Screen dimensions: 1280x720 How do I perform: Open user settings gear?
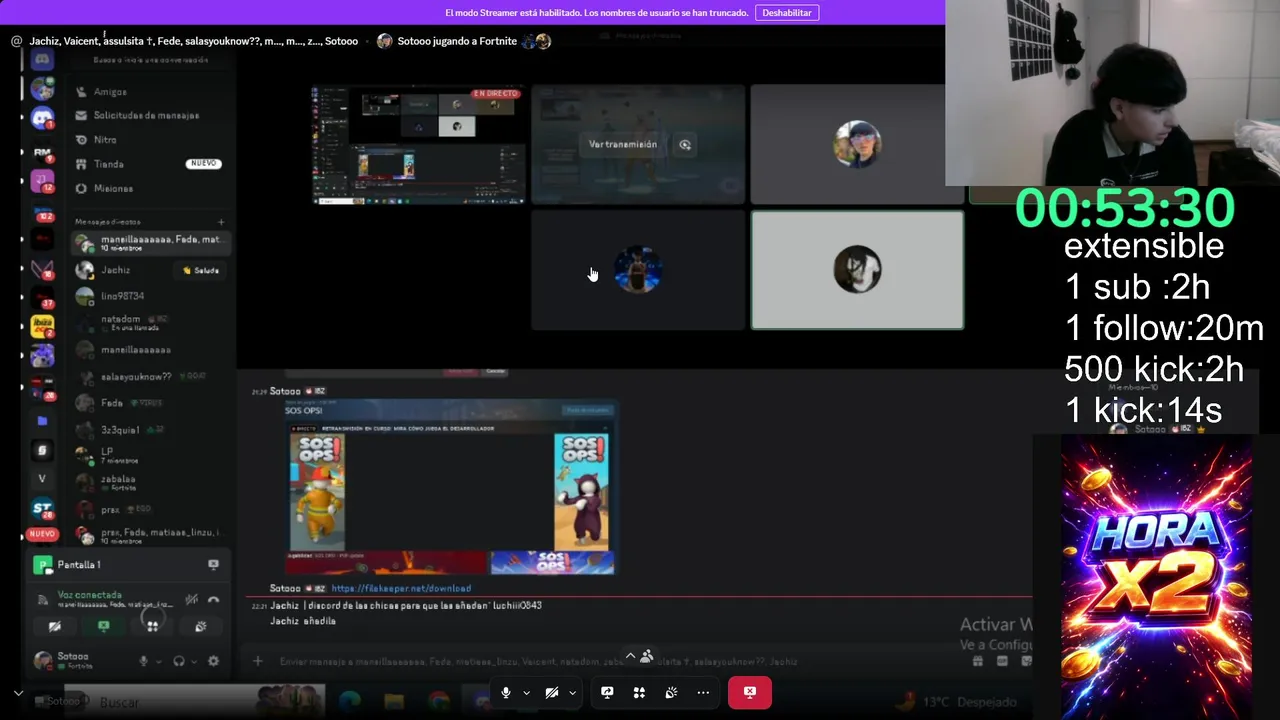point(213,661)
